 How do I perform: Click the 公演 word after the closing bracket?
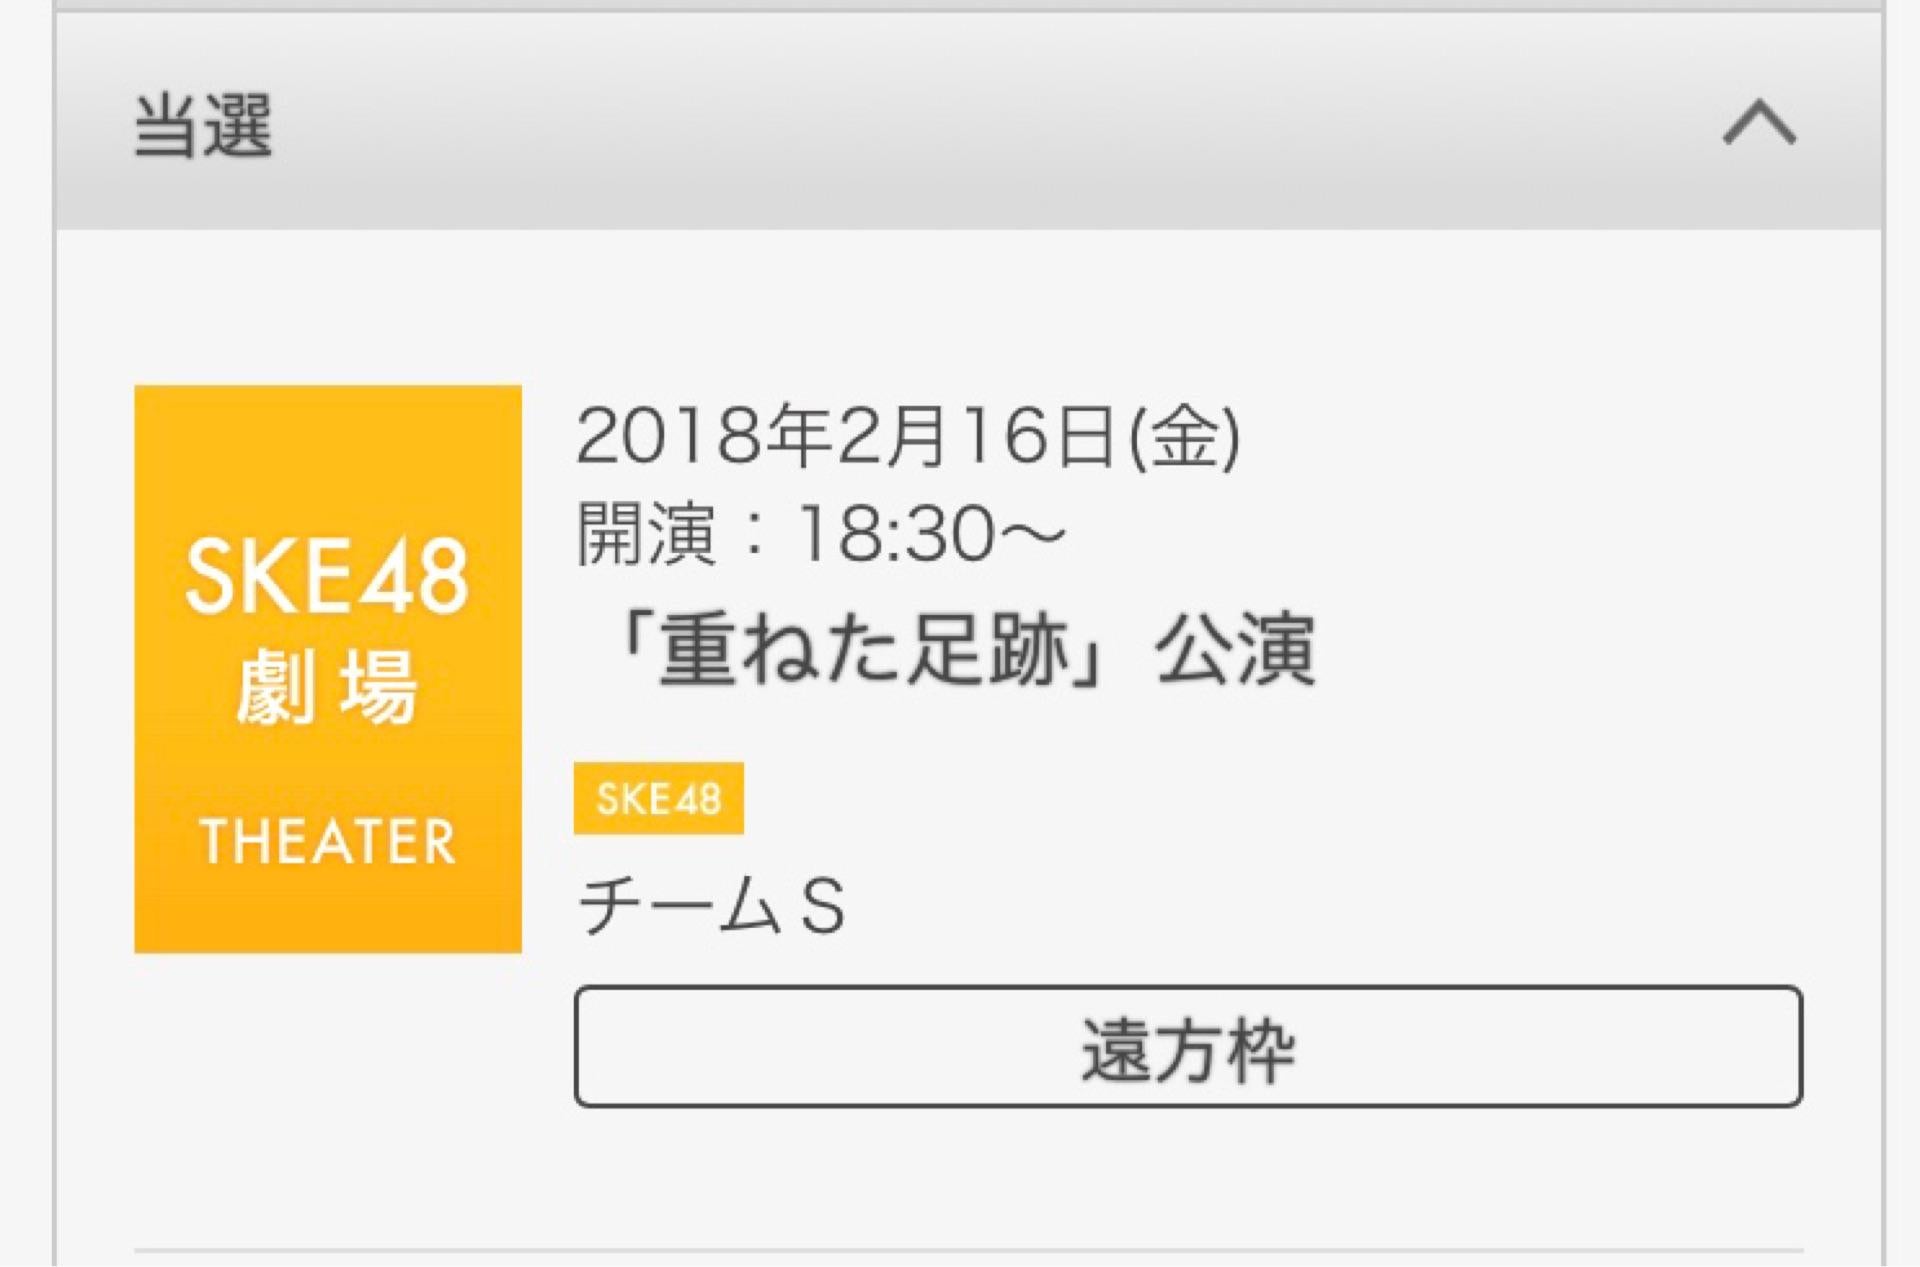[1236, 649]
